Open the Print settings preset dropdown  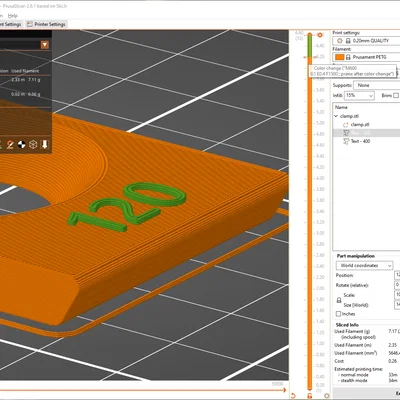tap(366, 41)
